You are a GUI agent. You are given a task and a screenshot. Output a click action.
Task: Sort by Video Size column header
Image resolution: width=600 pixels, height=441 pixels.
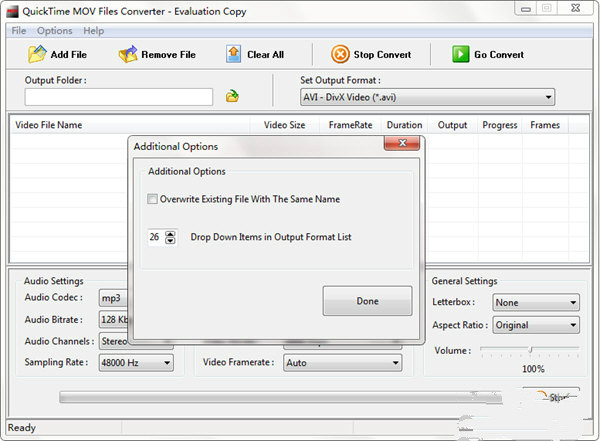click(284, 125)
